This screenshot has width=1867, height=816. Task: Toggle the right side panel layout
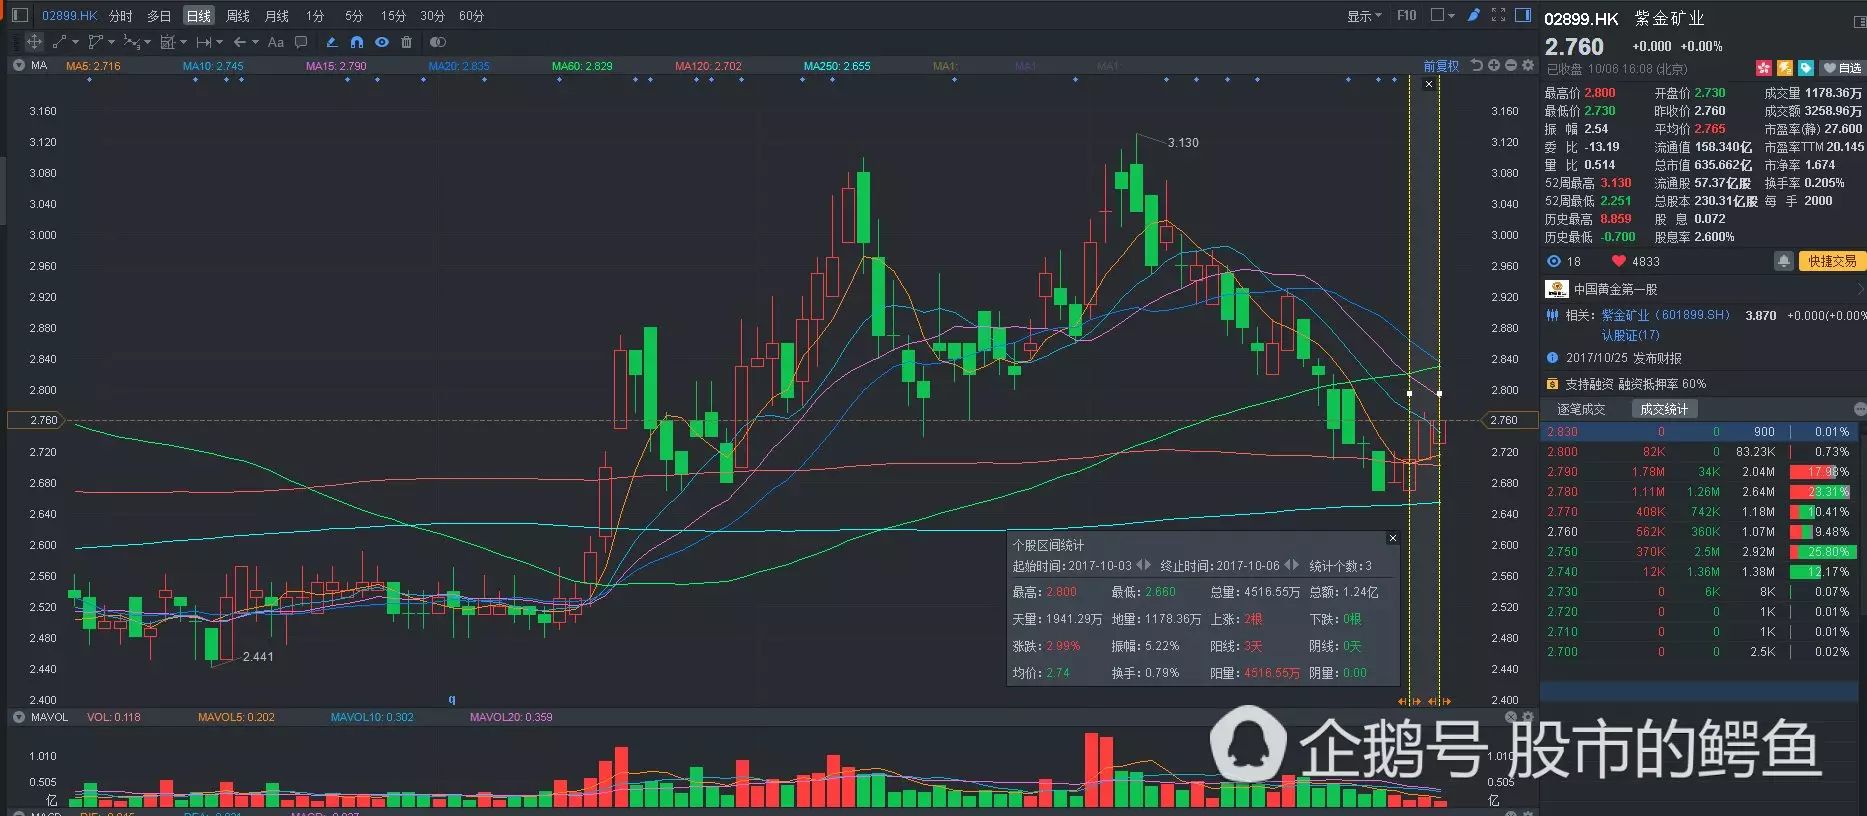click(x=1523, y=15)
